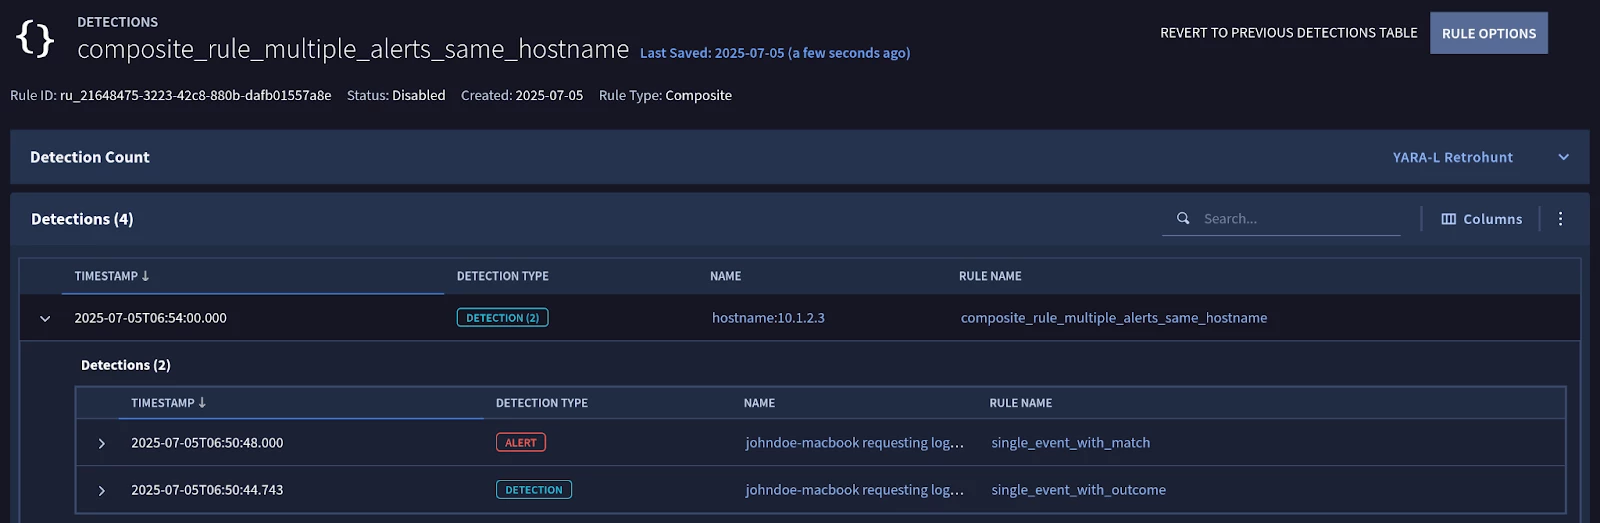Click the composite_rule_multiple_alerts_same_hostname page title
Viewport: 1600px width, 523px height.
point(353,49)
